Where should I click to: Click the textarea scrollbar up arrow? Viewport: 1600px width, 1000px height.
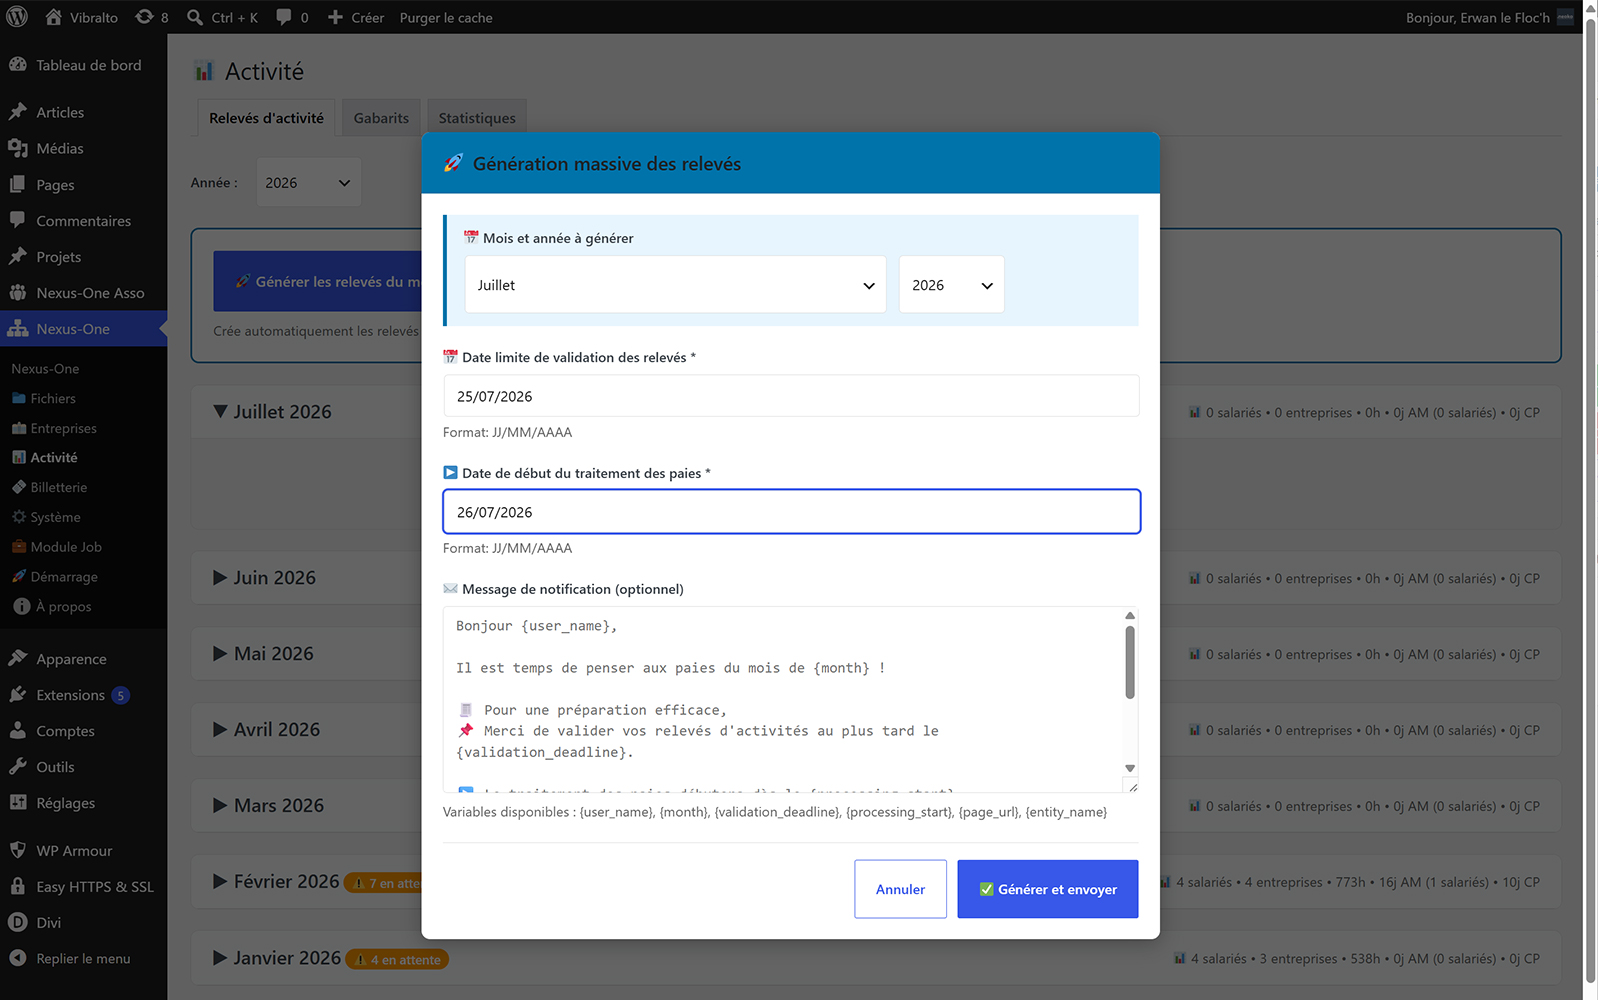(x=1130, y=615)
